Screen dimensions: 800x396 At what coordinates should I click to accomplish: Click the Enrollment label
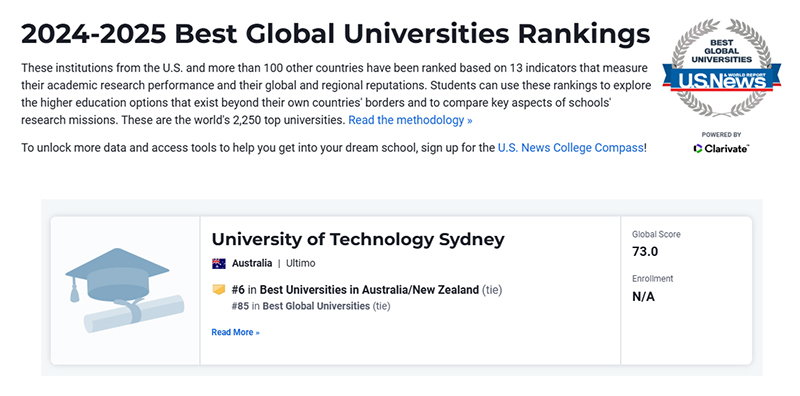(x=653, y=279)
